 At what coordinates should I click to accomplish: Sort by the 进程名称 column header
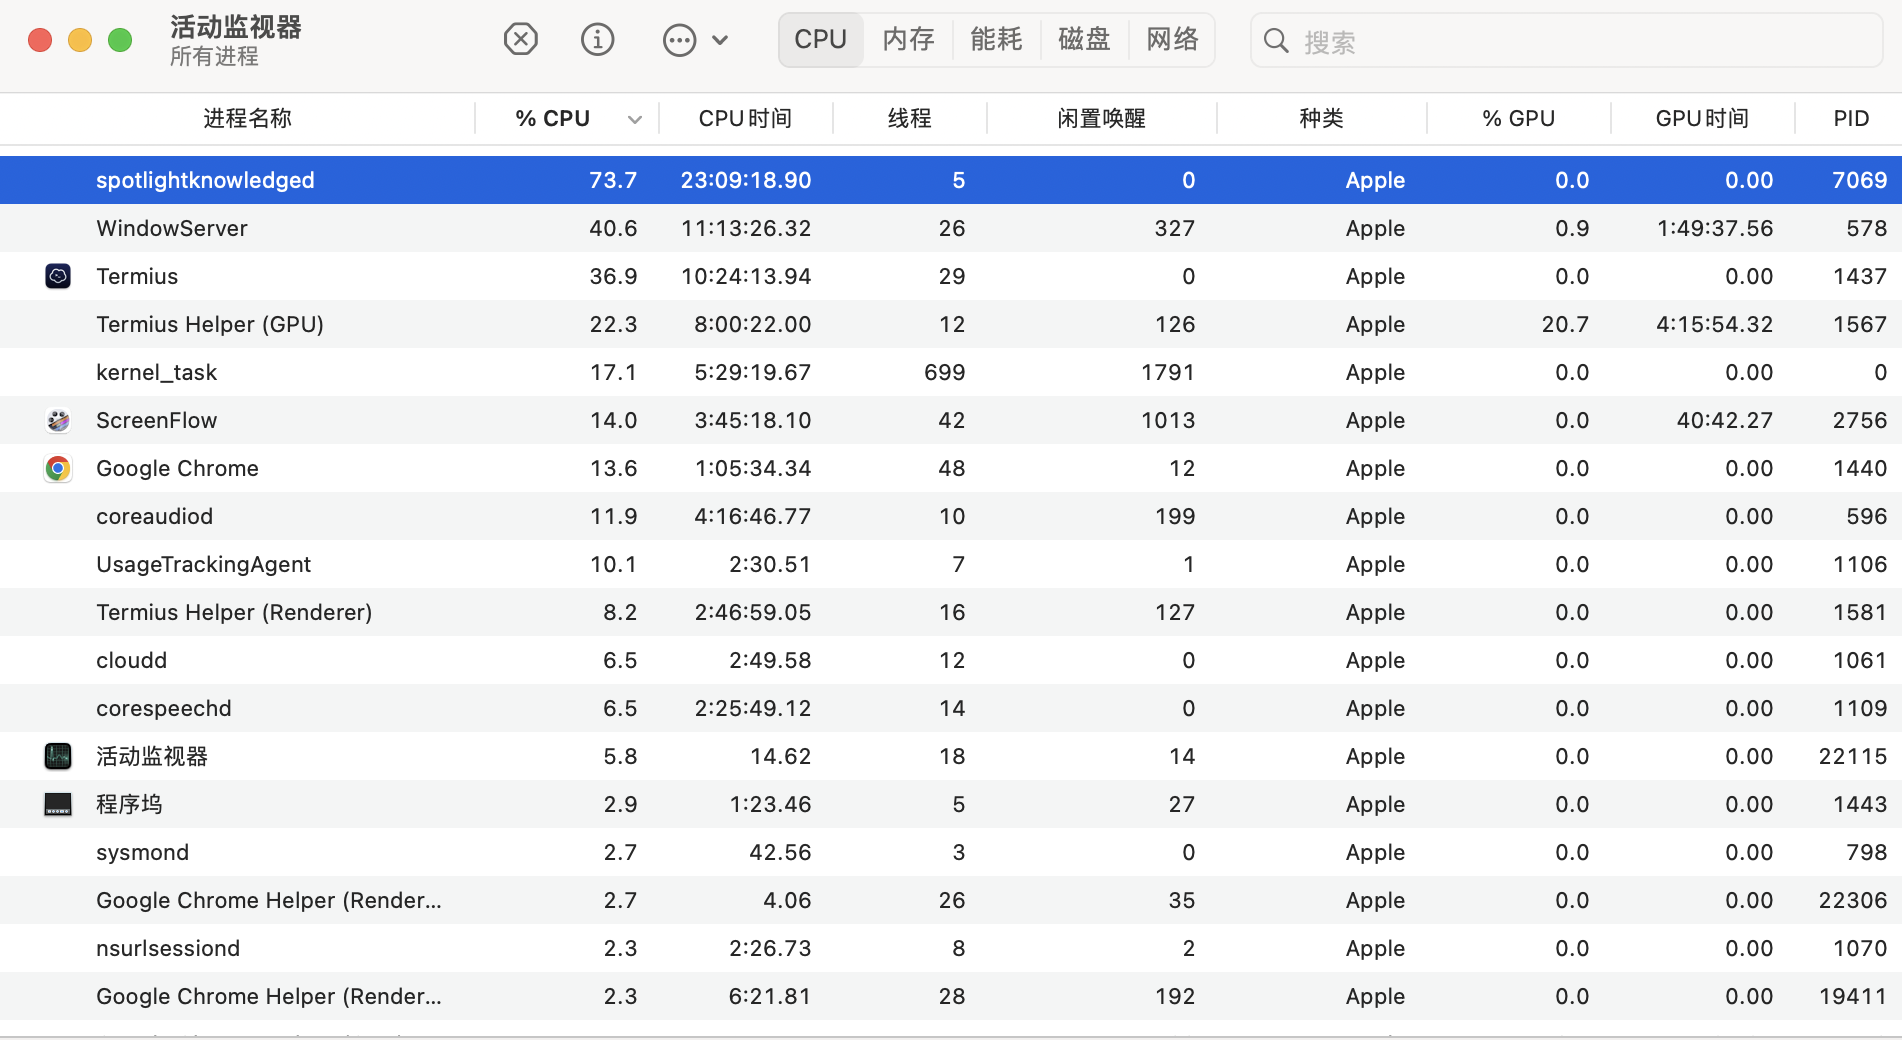247,119
